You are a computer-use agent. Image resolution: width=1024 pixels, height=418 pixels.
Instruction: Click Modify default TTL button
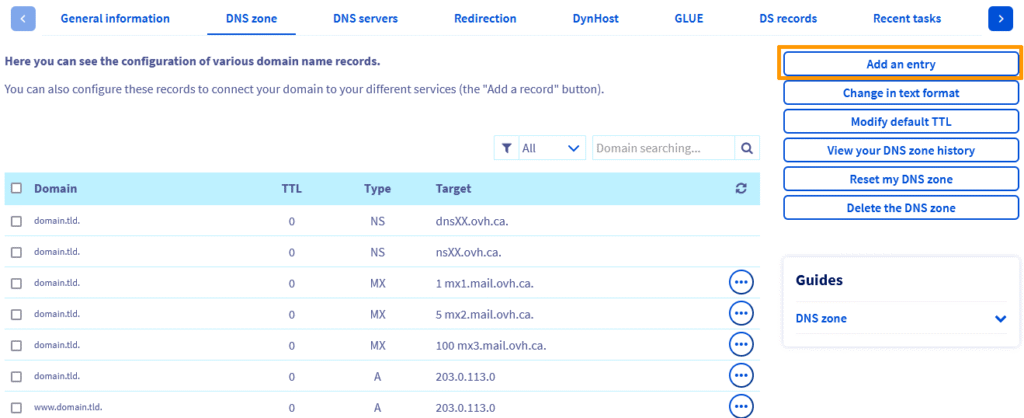[x=901, y=121]
